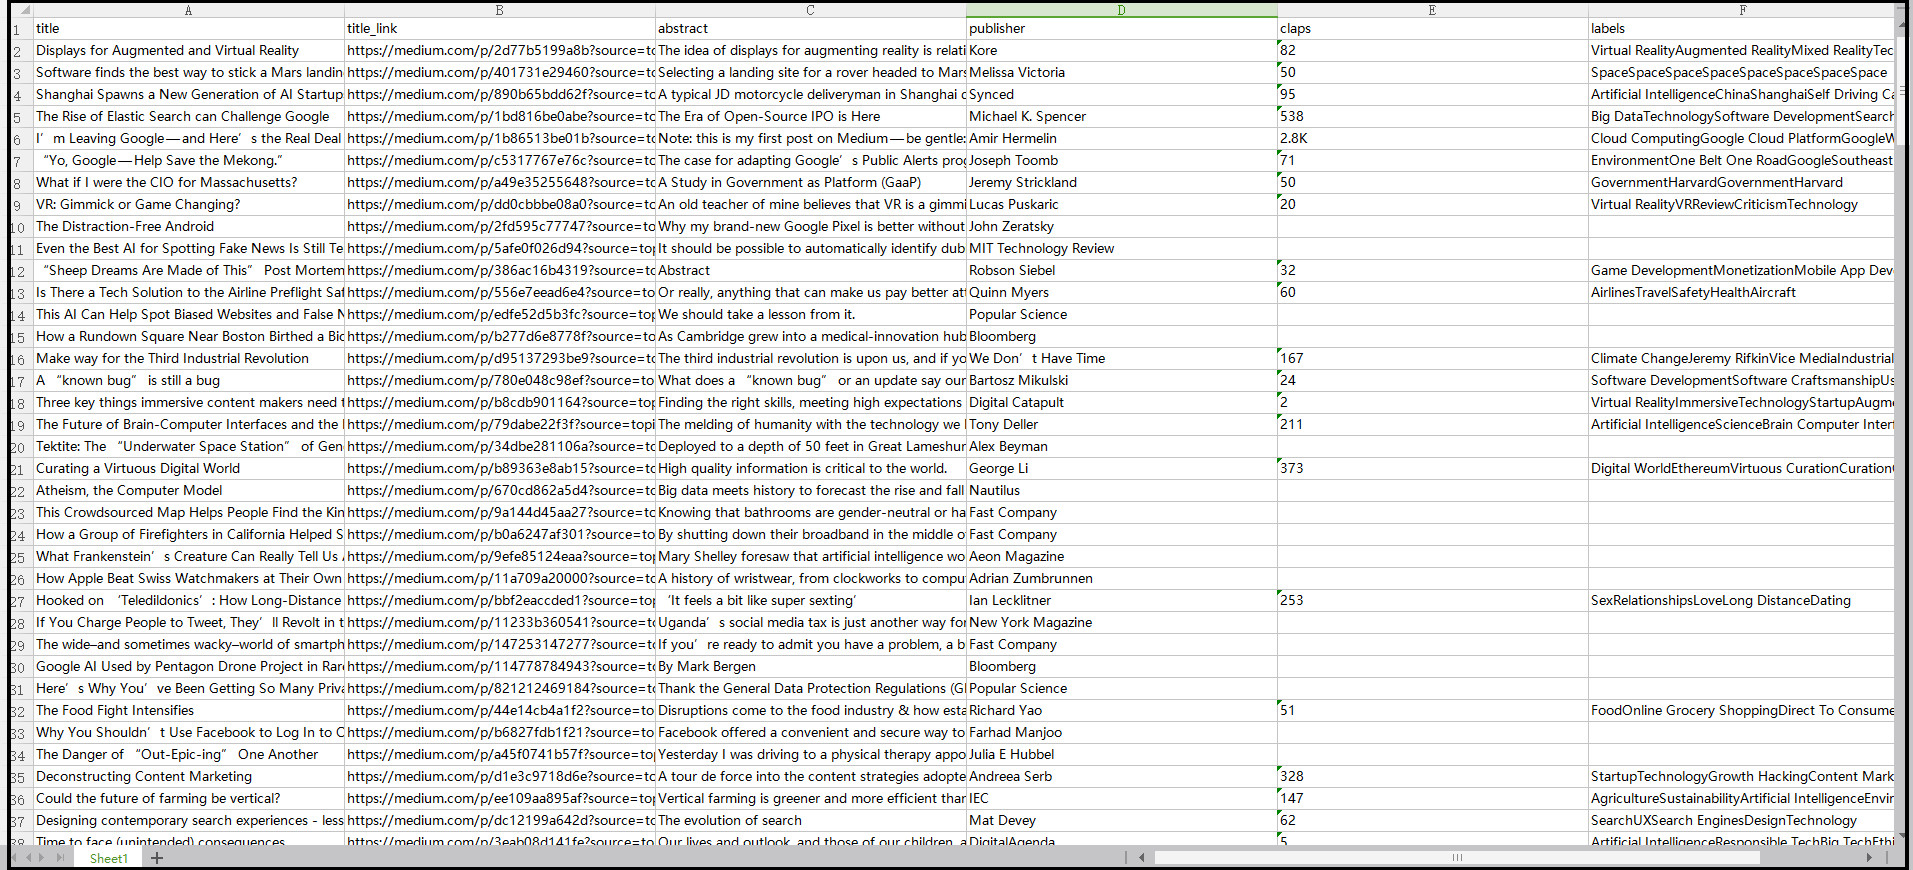Select cell 'VR: Gimmick or Game Changing?'
This screenshot has height=870, width=1913.
[x=188, y=204]
